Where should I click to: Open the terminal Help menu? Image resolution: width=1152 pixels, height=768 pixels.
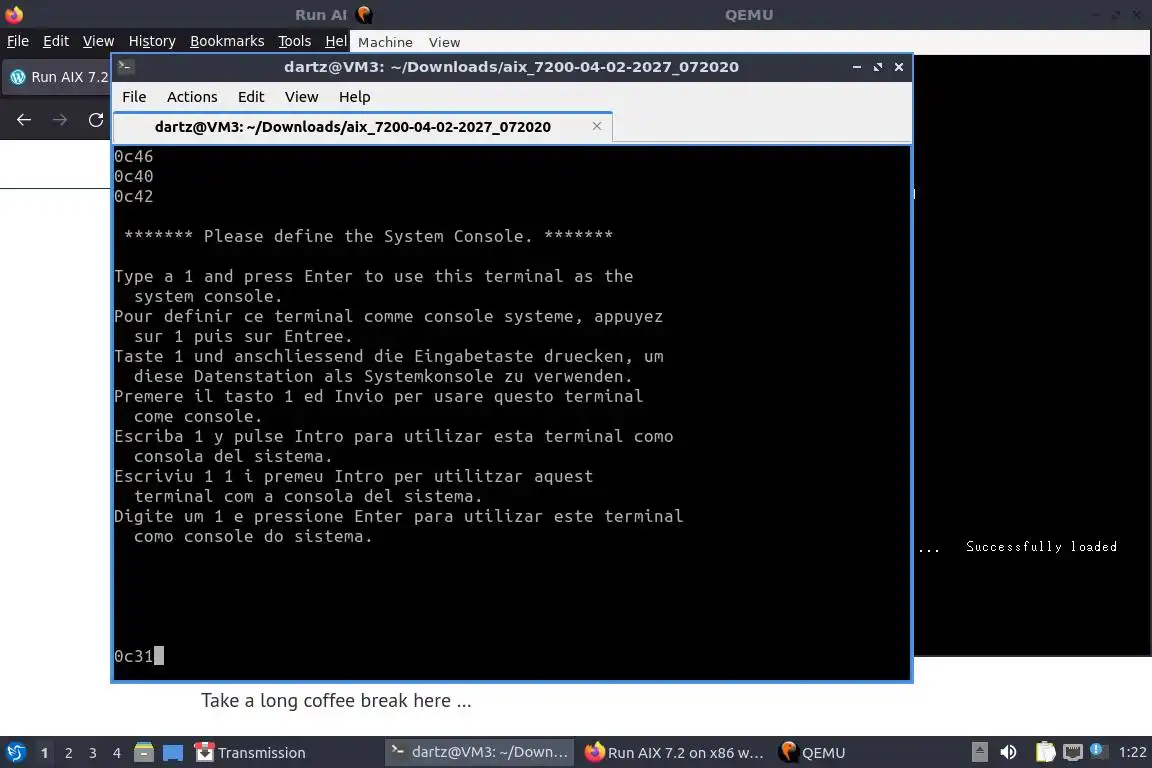tap(354, 97)
